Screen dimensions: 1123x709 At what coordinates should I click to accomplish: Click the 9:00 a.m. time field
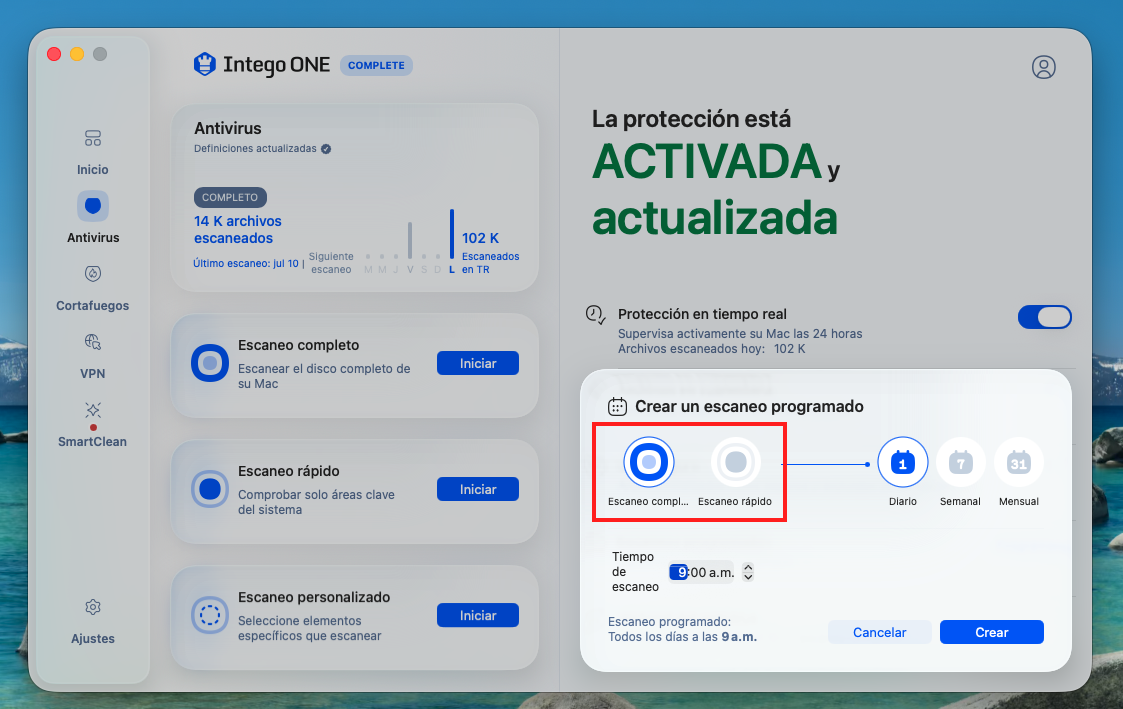(x=701, y=572)
